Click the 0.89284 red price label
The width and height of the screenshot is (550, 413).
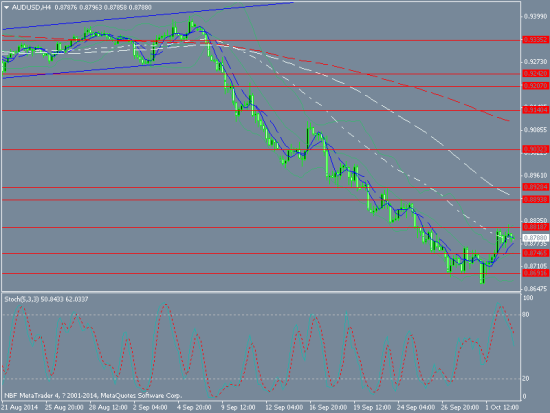pos(535,187)
